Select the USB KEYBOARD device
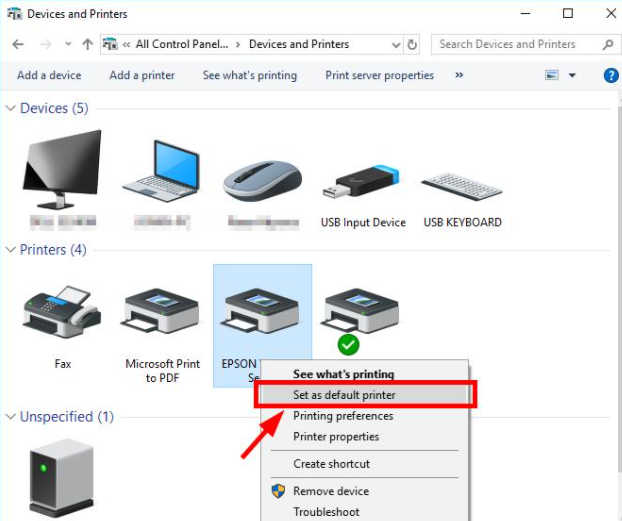Image resolution: width=622 pixels, height=521 pixels. pyautogui.click(x=462, y=185)
